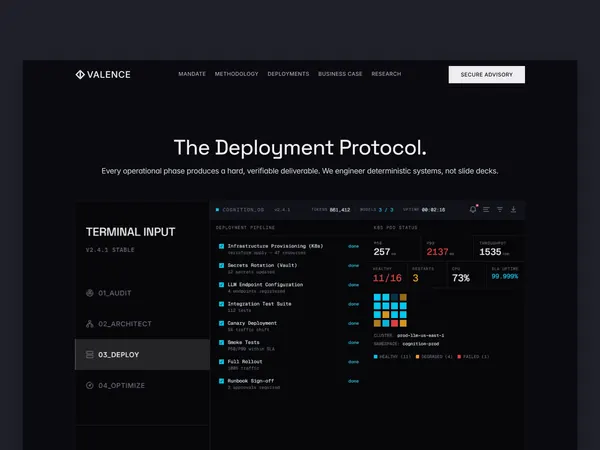Click the VALENCE wordmark
The width and height of the screenshot is (600, 450).
[109, 75]
